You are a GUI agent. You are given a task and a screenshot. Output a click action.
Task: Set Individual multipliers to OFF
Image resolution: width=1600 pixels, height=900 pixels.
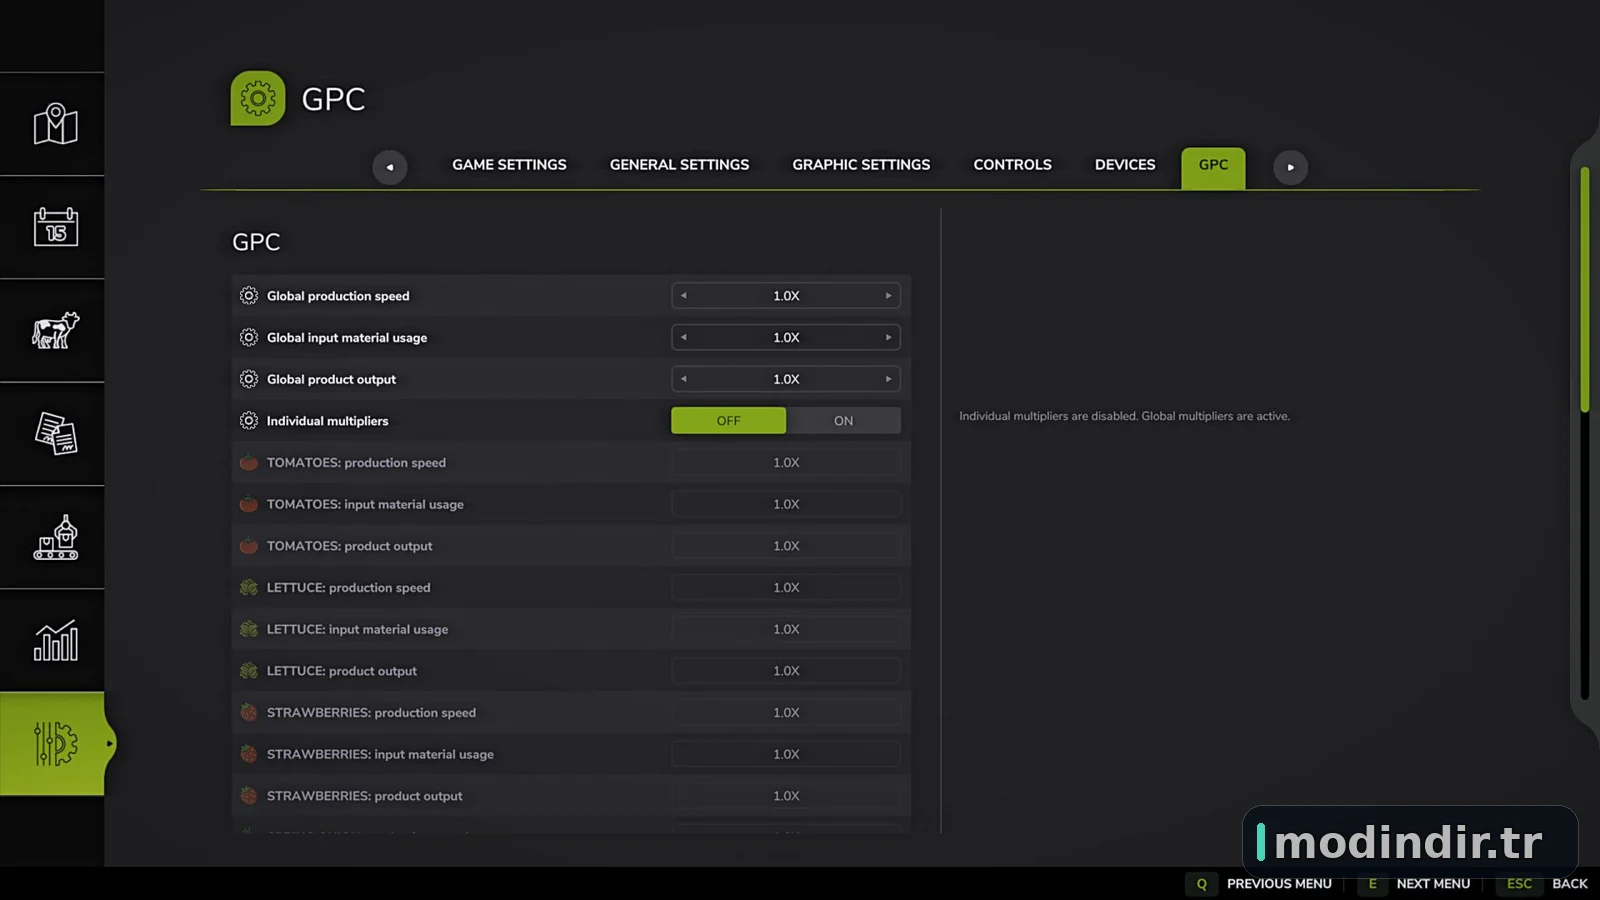pyautogui.click(x=728, y=421)
